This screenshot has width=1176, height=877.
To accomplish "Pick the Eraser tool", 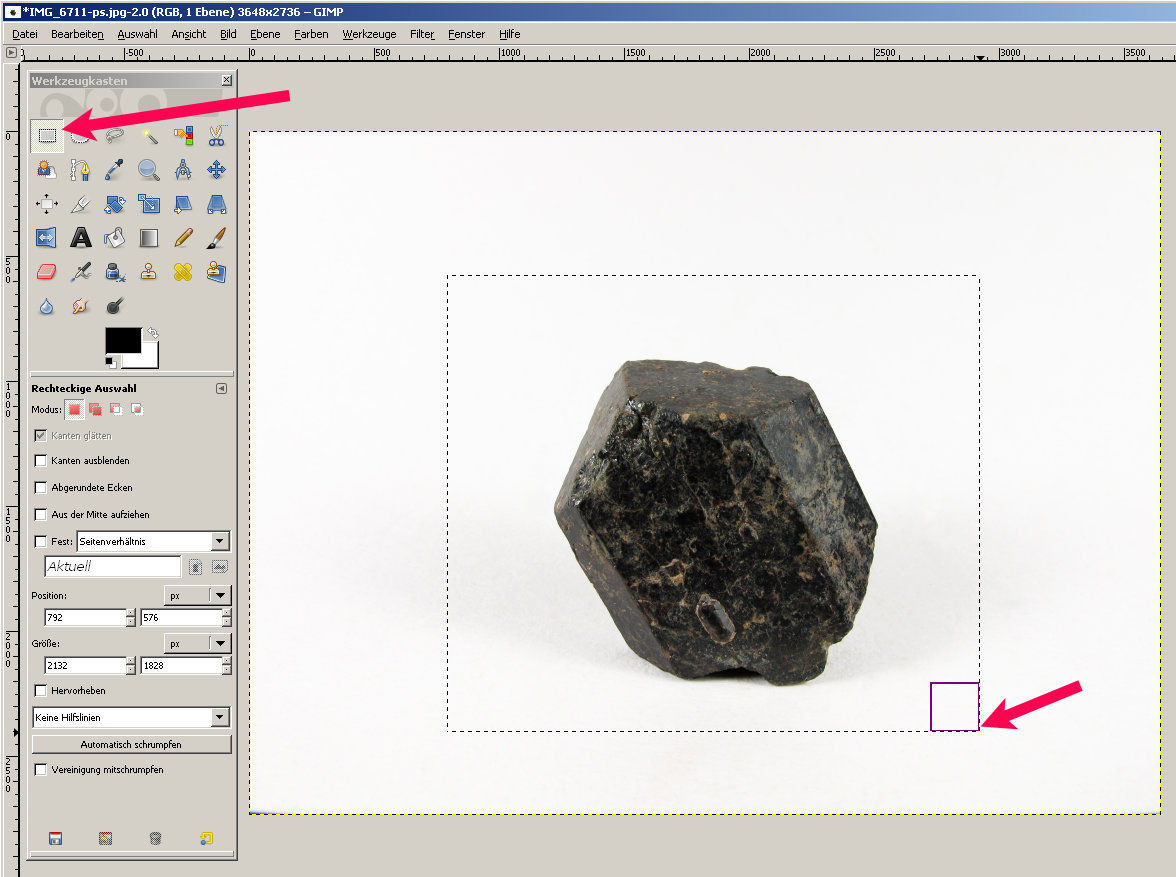I will (x=47, y=271).
